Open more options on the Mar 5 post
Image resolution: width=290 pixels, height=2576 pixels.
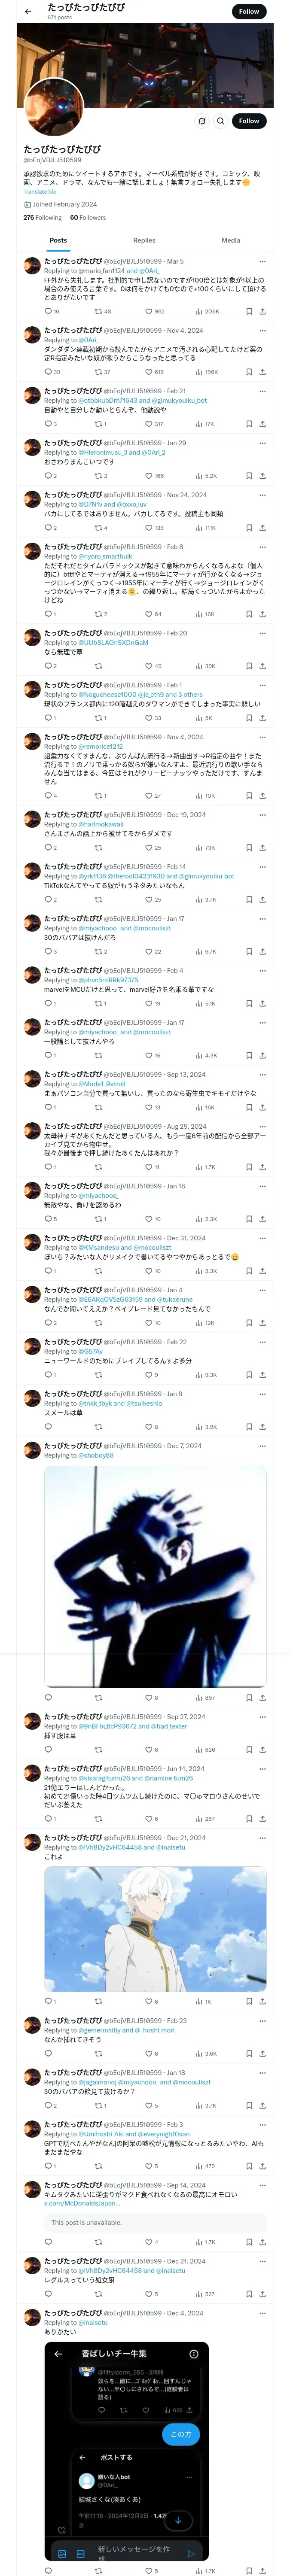pos(262,261)
